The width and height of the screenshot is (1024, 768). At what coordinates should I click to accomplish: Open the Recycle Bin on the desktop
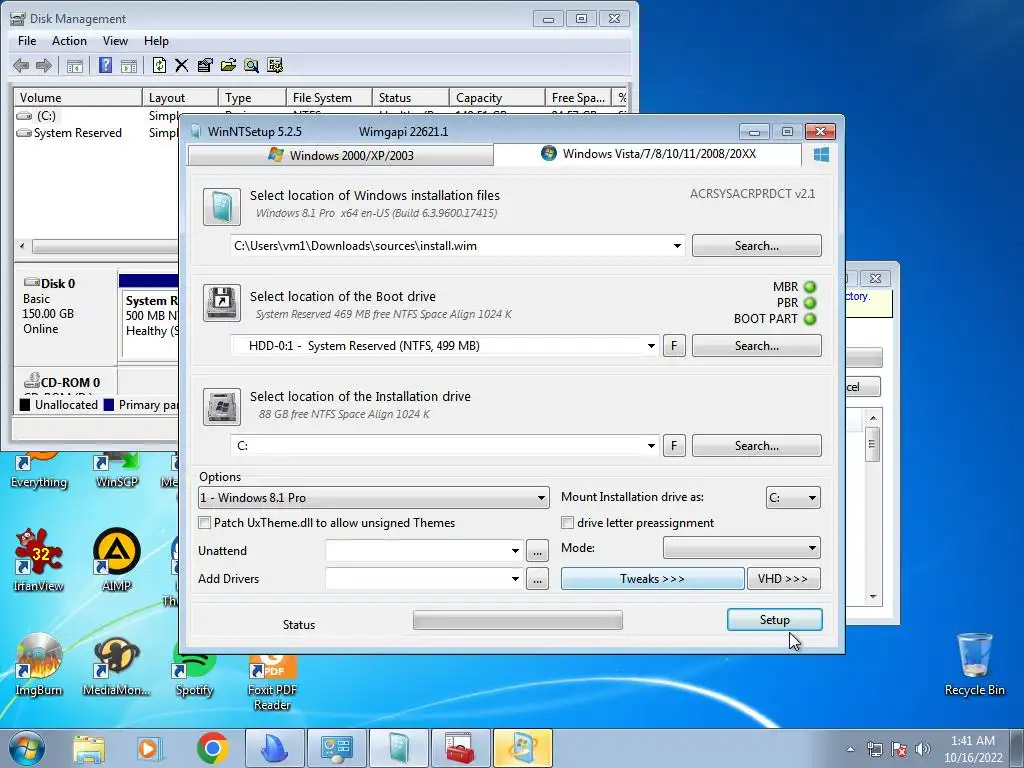point(974,664)
